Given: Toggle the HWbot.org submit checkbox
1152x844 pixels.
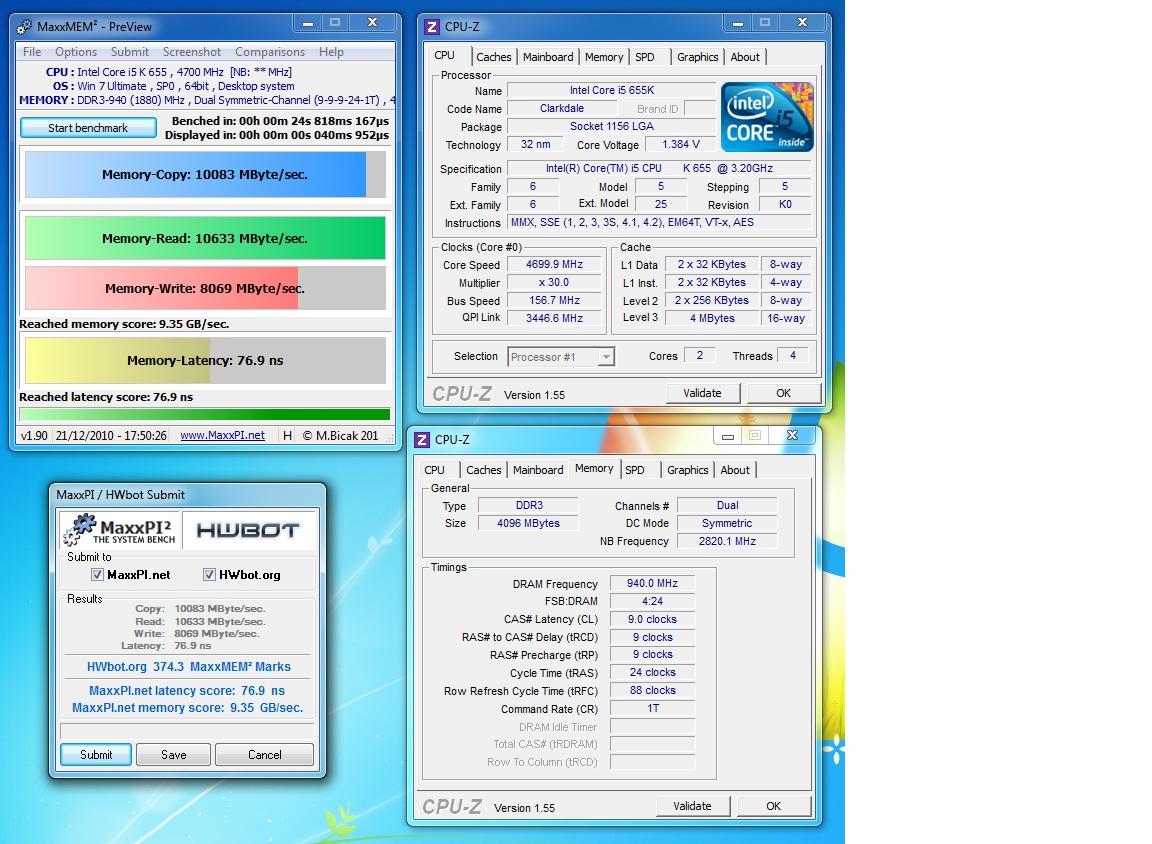Looking at the screenshot, I should click(x=209, y=574).
